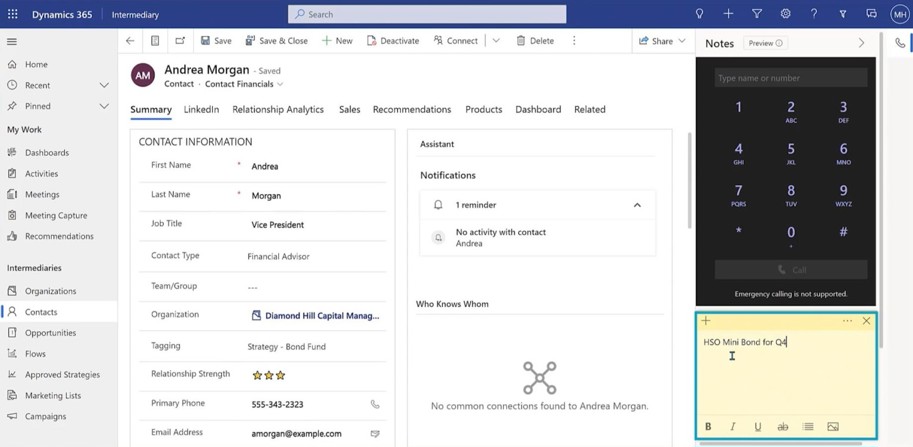Open the sticky note more options ellipsis
The image size is (913, 447).
pos(847,321)
